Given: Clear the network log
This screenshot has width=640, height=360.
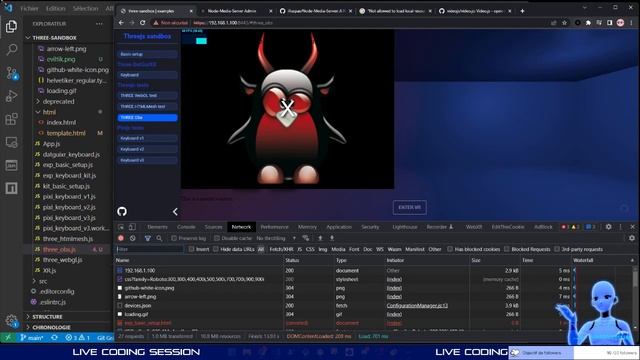Looking at the screenshot, I should [133, 238].
